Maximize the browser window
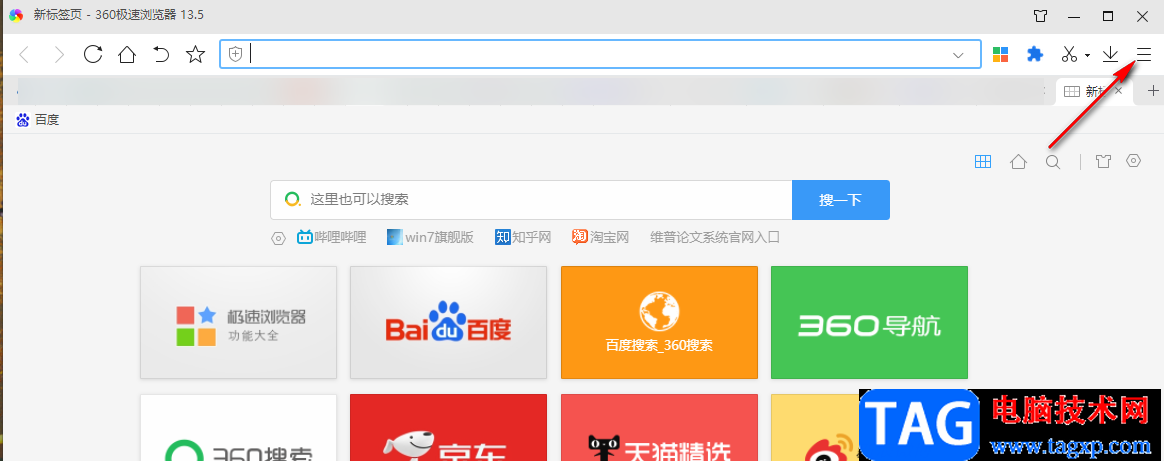 (1108, 16)
